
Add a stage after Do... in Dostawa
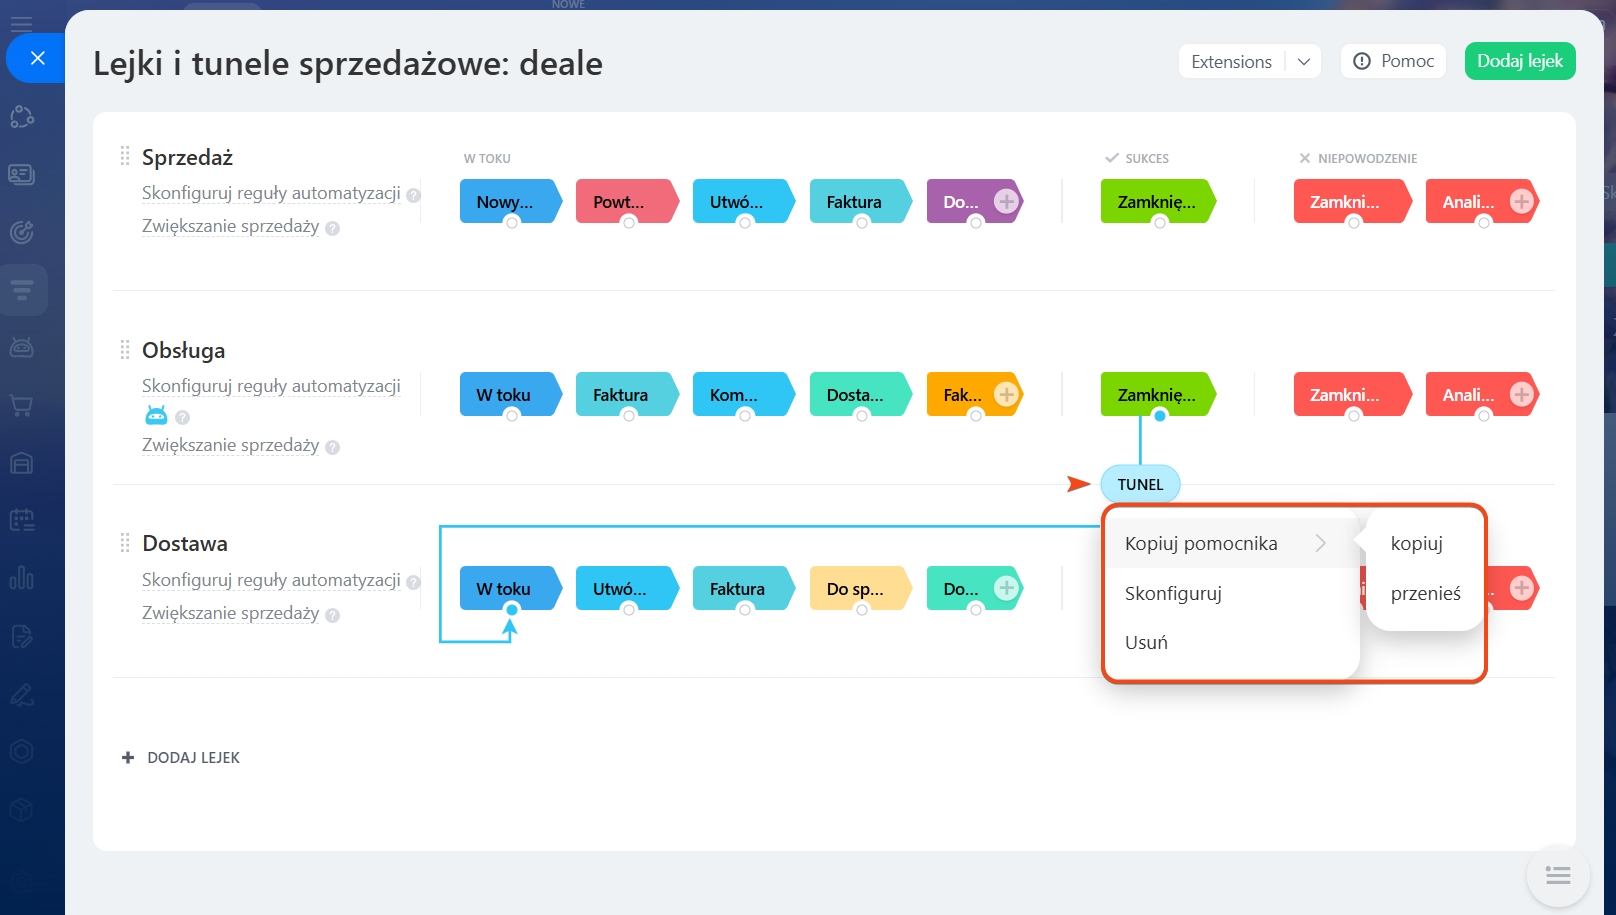click(1006, 588)
